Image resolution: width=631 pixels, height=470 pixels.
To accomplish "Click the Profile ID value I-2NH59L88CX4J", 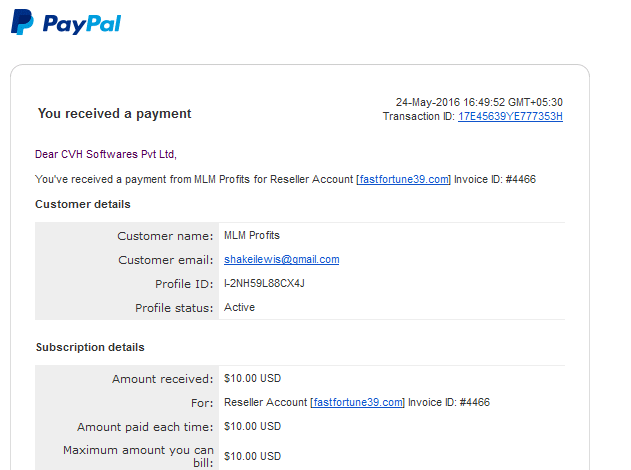I will pos(264,283).
